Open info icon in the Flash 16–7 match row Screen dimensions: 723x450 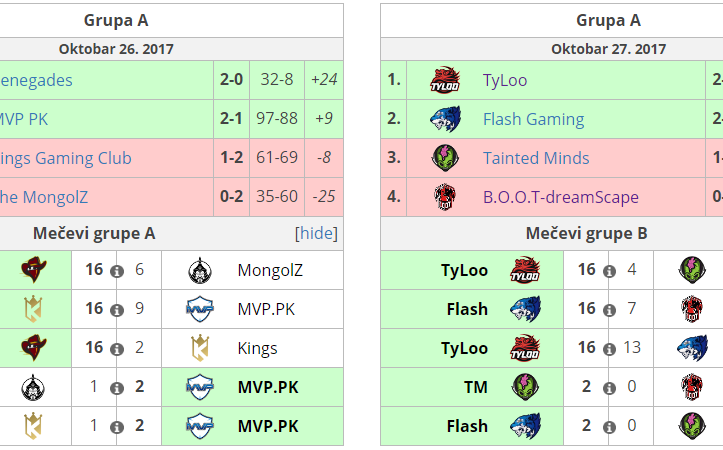[608, 310]
